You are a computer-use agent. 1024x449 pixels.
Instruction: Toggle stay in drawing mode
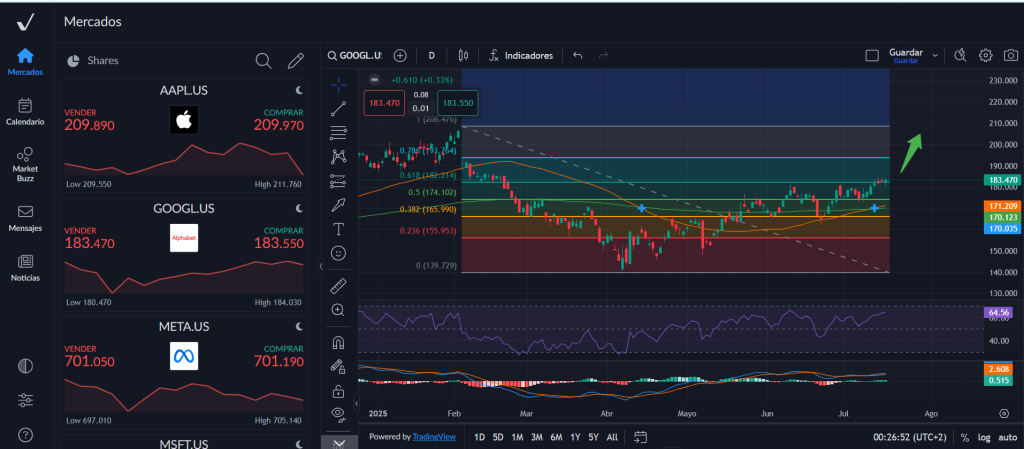pyautogui.click(x=338, y=367)
